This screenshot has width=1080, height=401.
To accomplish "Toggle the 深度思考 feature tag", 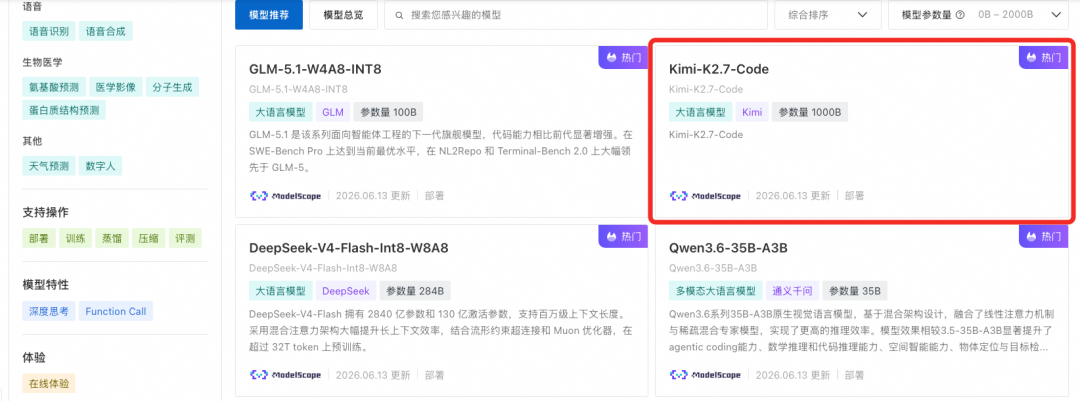I will (x=49, y=311).
